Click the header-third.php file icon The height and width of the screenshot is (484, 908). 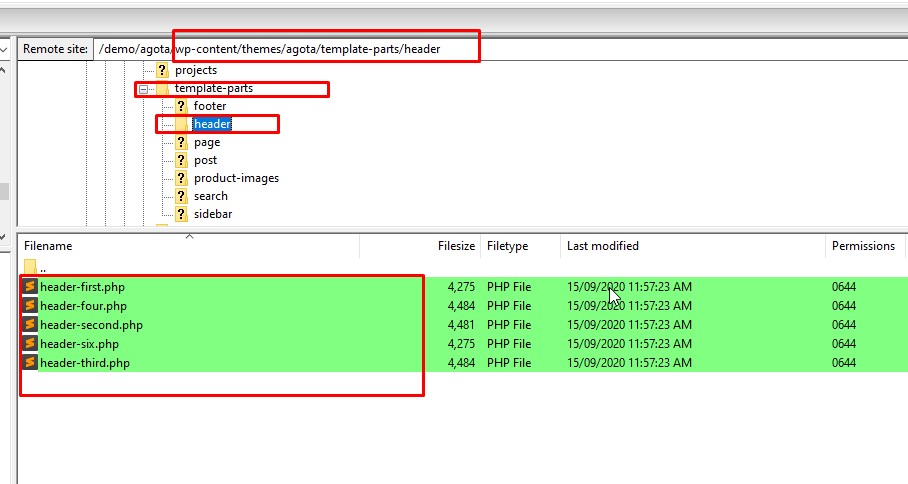click(x=30, y=363)
